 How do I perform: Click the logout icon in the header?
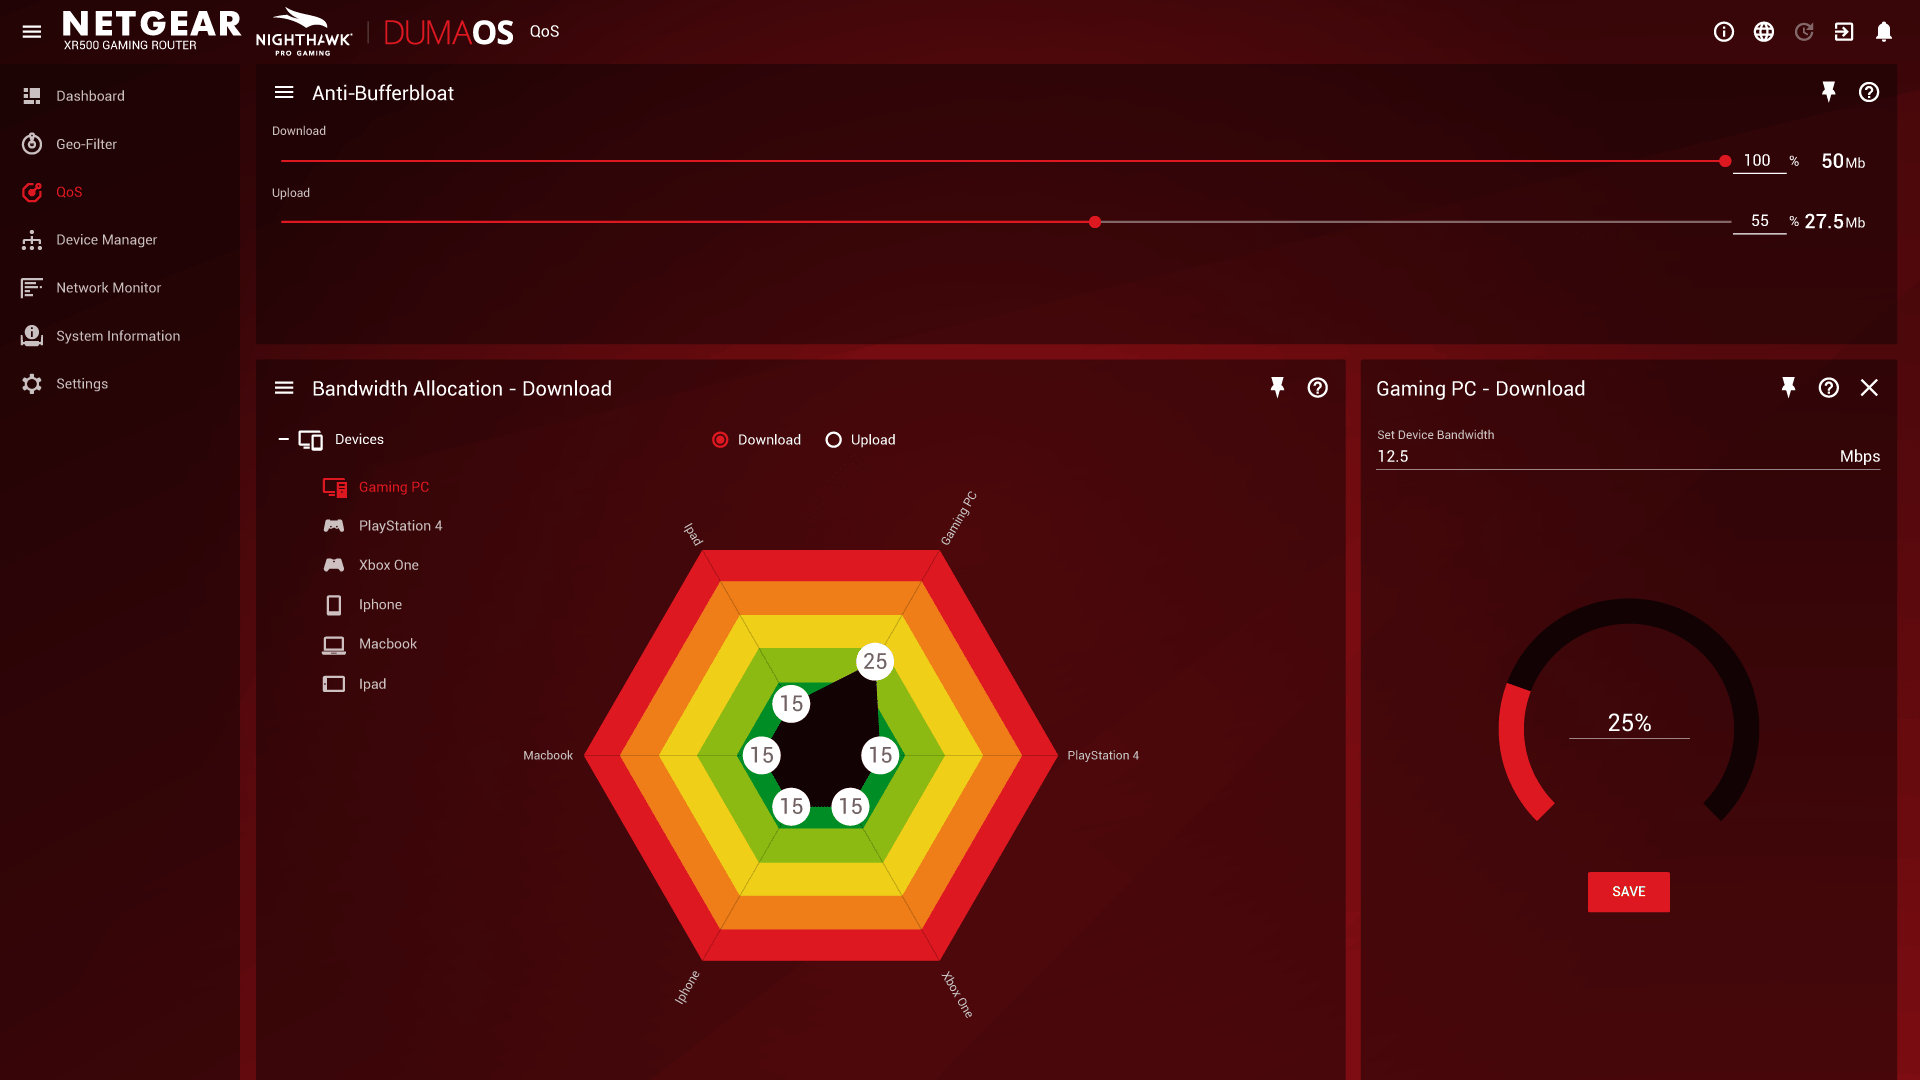(1843, 32)
